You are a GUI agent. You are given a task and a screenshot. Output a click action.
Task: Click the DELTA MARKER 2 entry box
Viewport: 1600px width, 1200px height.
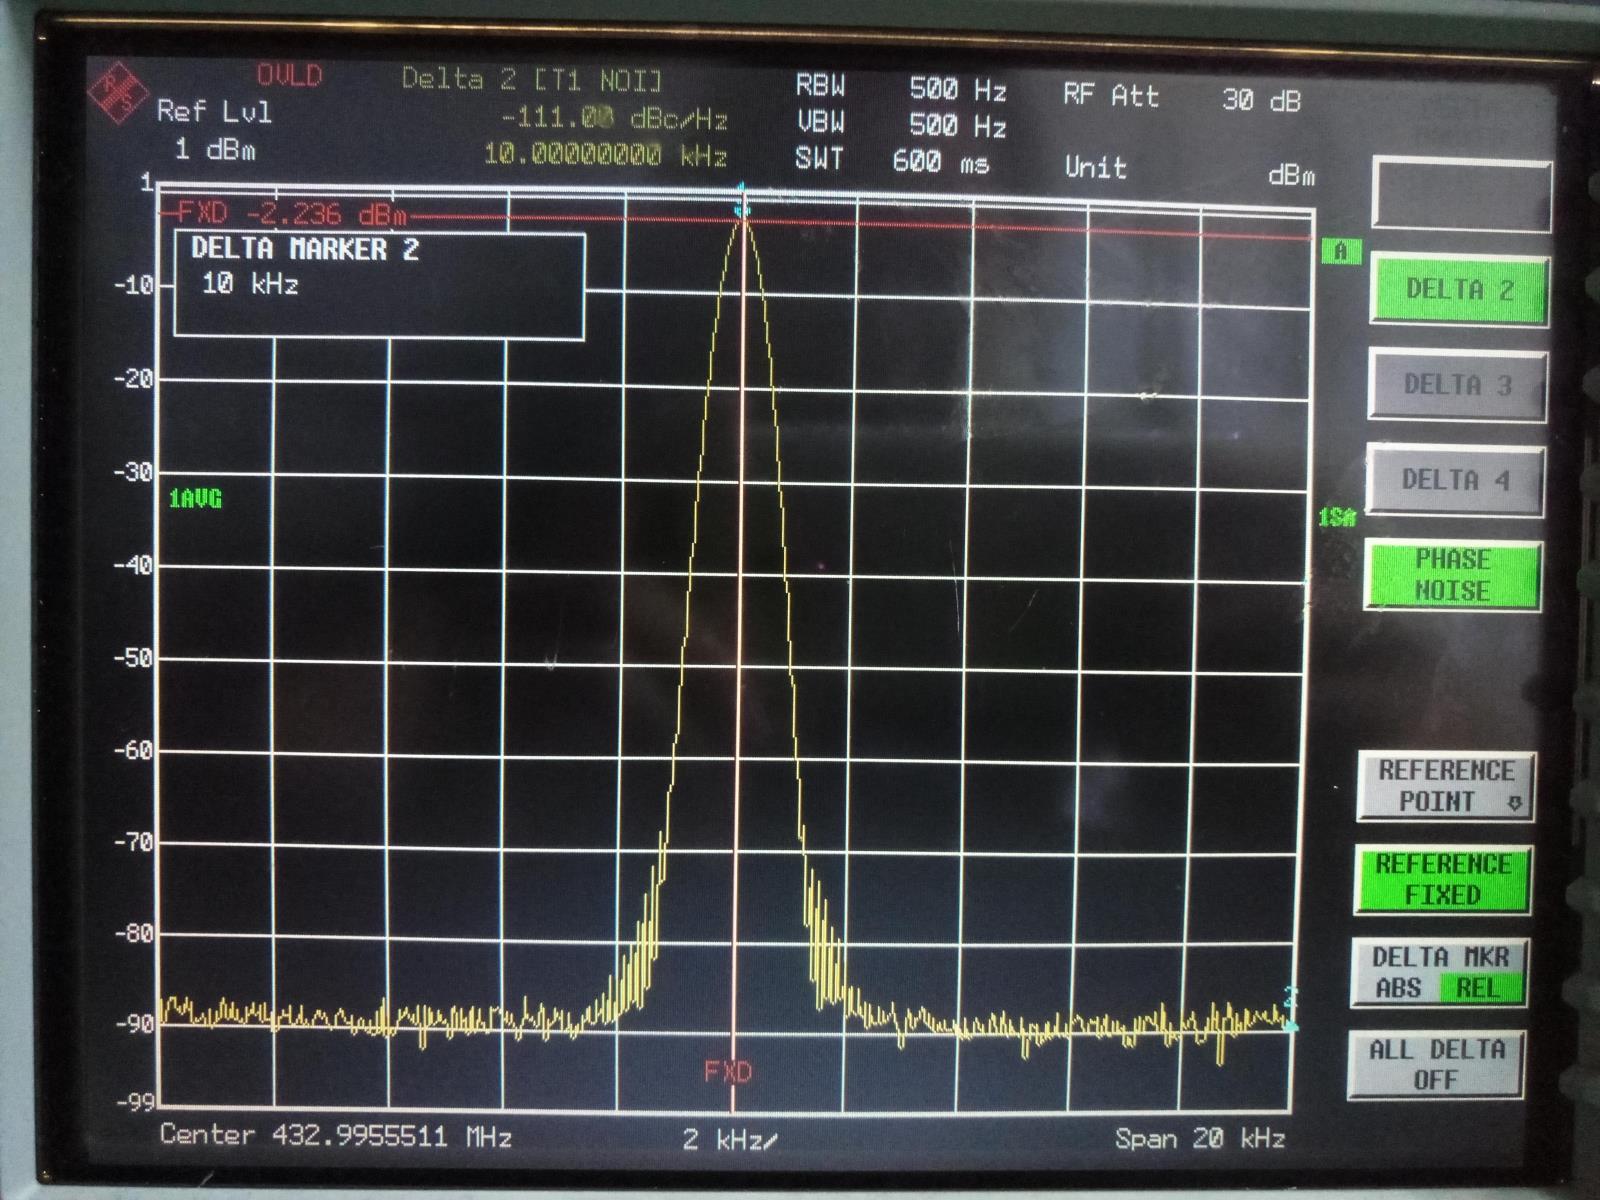click(379, 285)
